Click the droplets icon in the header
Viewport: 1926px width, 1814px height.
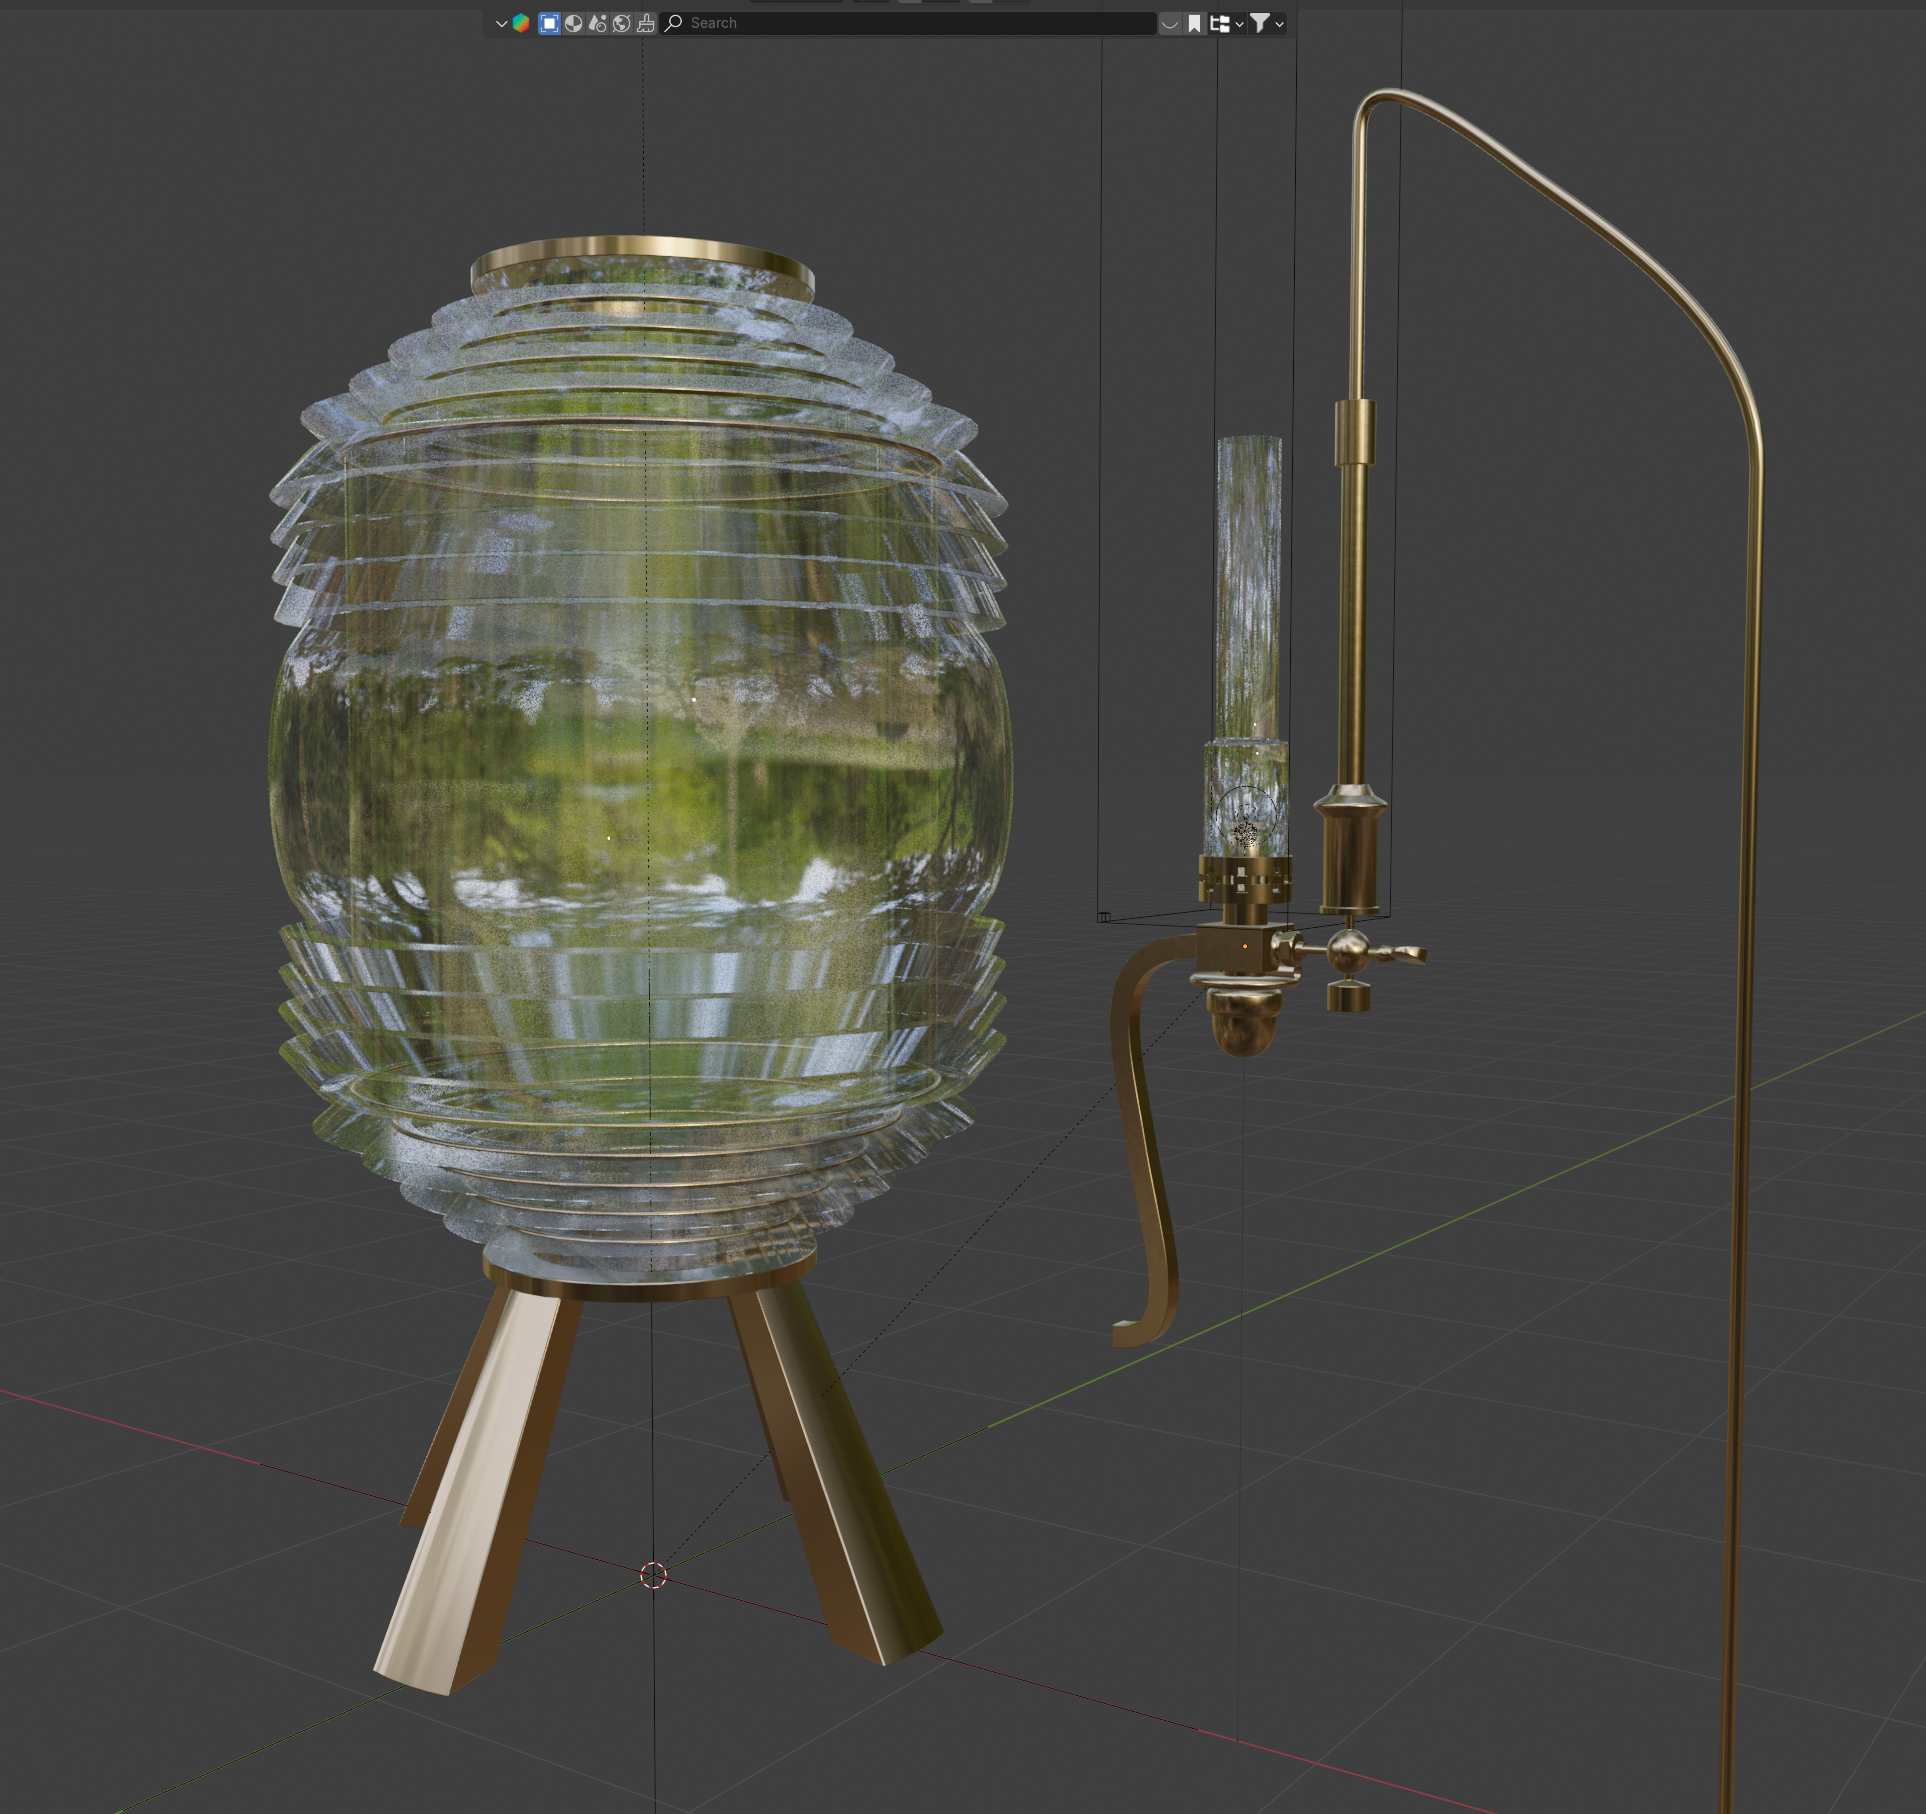tap(597, 23)
